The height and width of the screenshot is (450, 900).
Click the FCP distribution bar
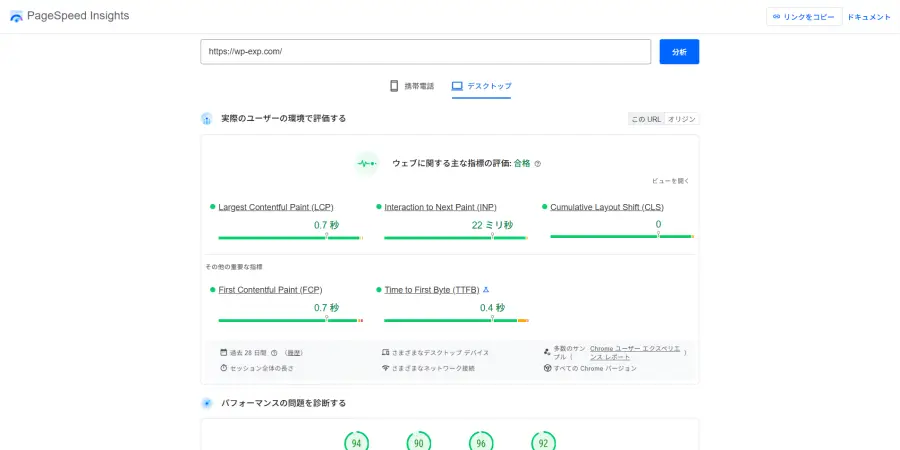click(x=290, y=320)
